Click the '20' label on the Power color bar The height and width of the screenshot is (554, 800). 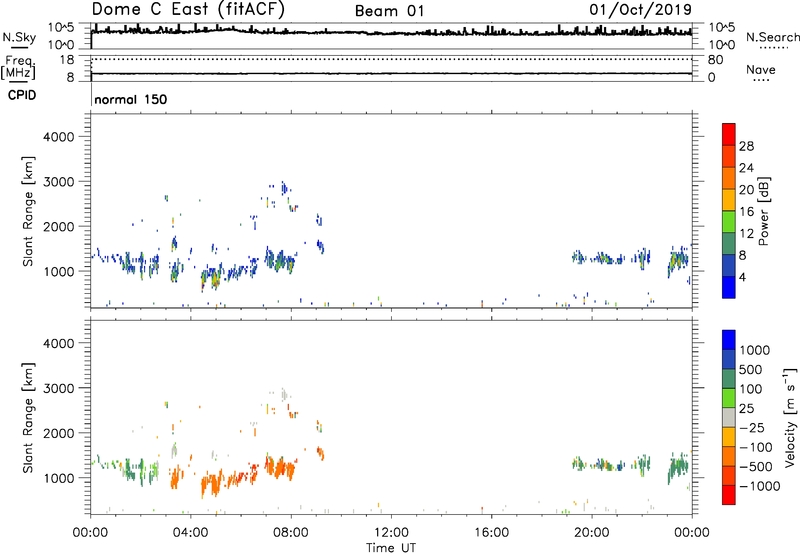click(x=746, y=190)
